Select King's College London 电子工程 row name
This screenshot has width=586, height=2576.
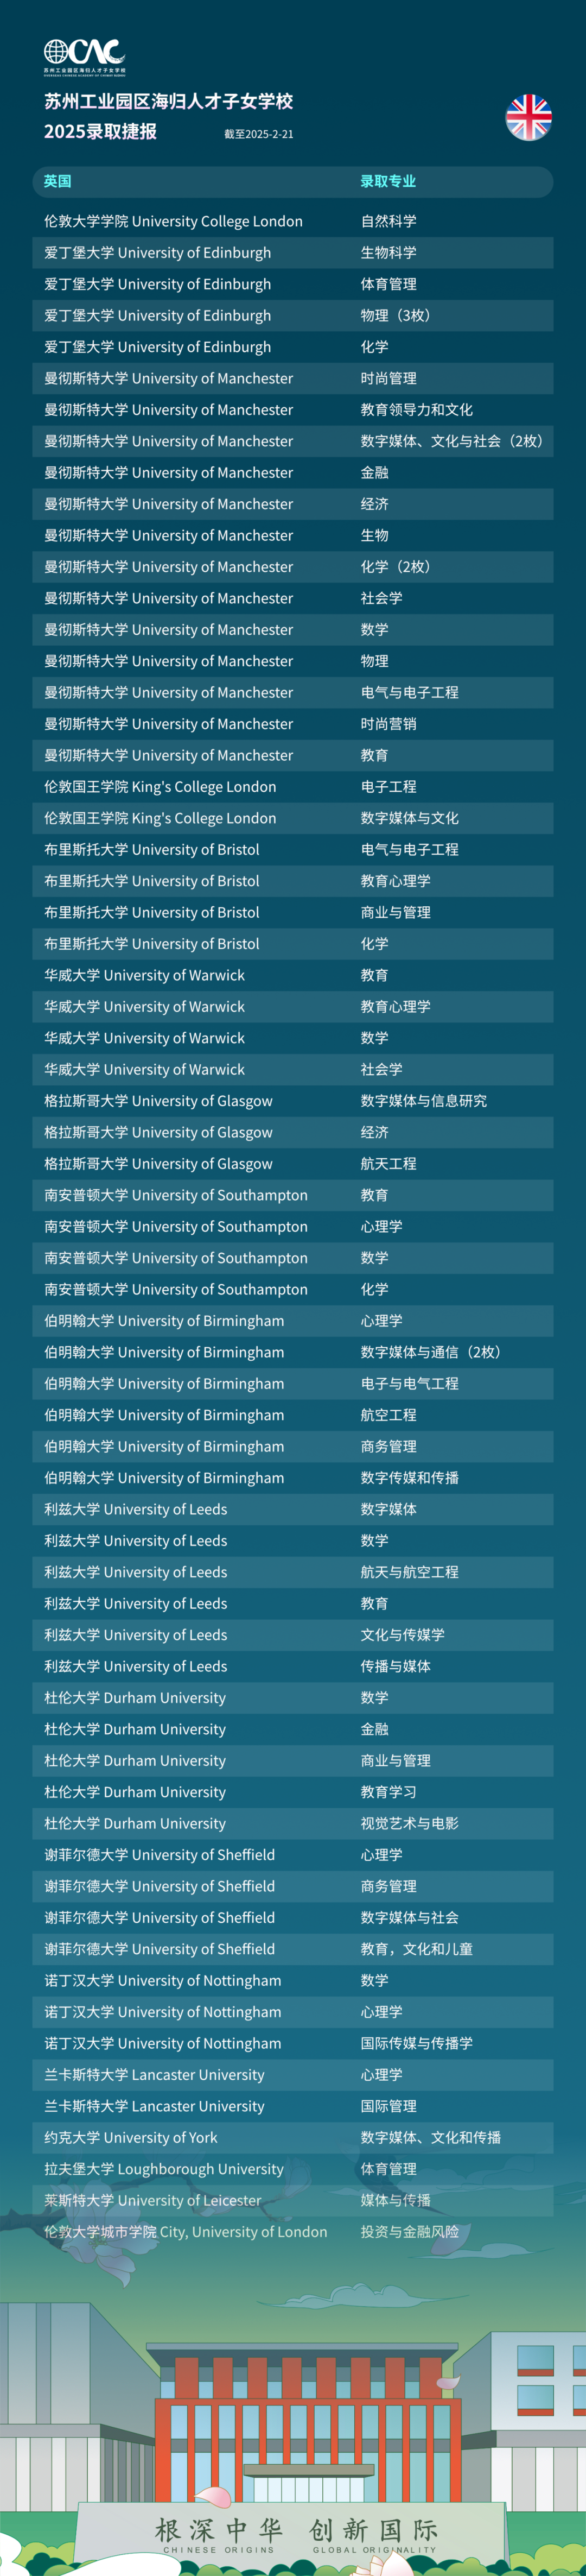(x=160, y=787)
